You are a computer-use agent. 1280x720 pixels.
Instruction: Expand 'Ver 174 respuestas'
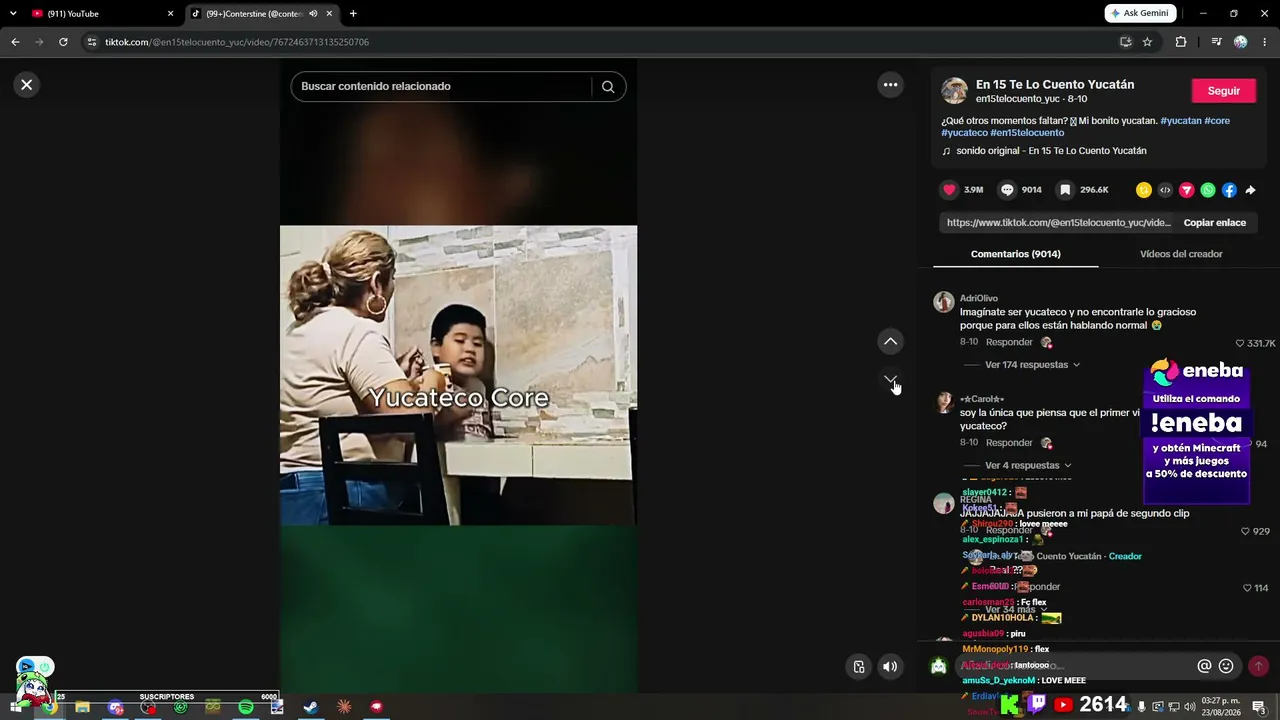click(1032, 365)
